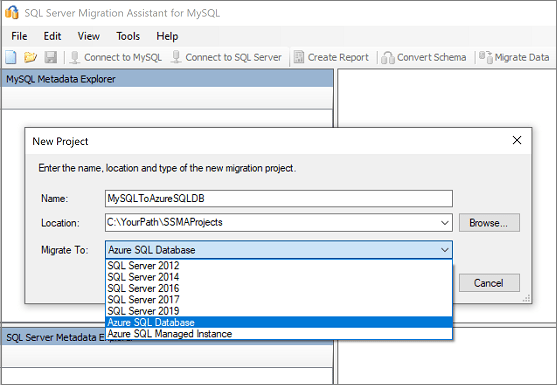557x385 pixels.
Task: Expand the Location dropdown arrow
Action: click(445, 223)
